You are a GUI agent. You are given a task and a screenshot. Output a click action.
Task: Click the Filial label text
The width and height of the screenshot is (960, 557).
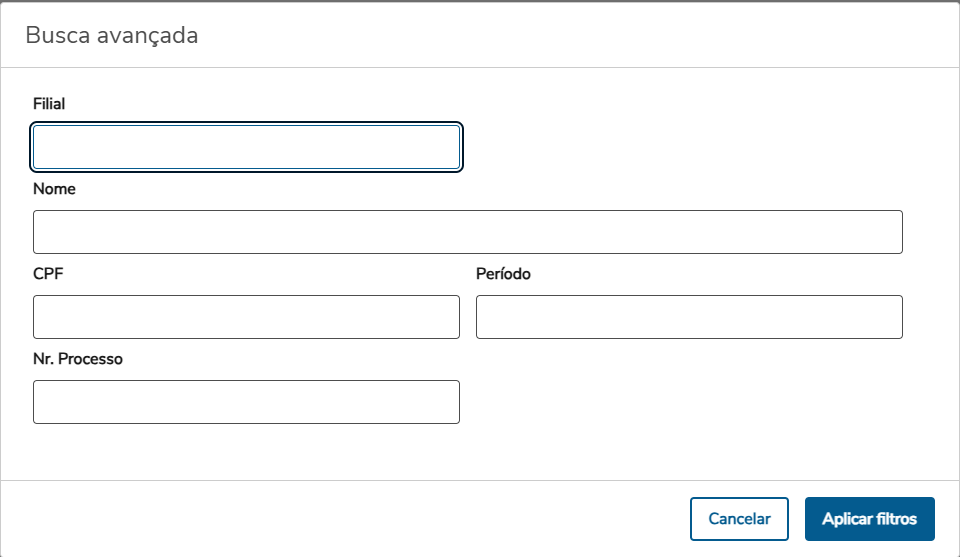tap(49, 104)
